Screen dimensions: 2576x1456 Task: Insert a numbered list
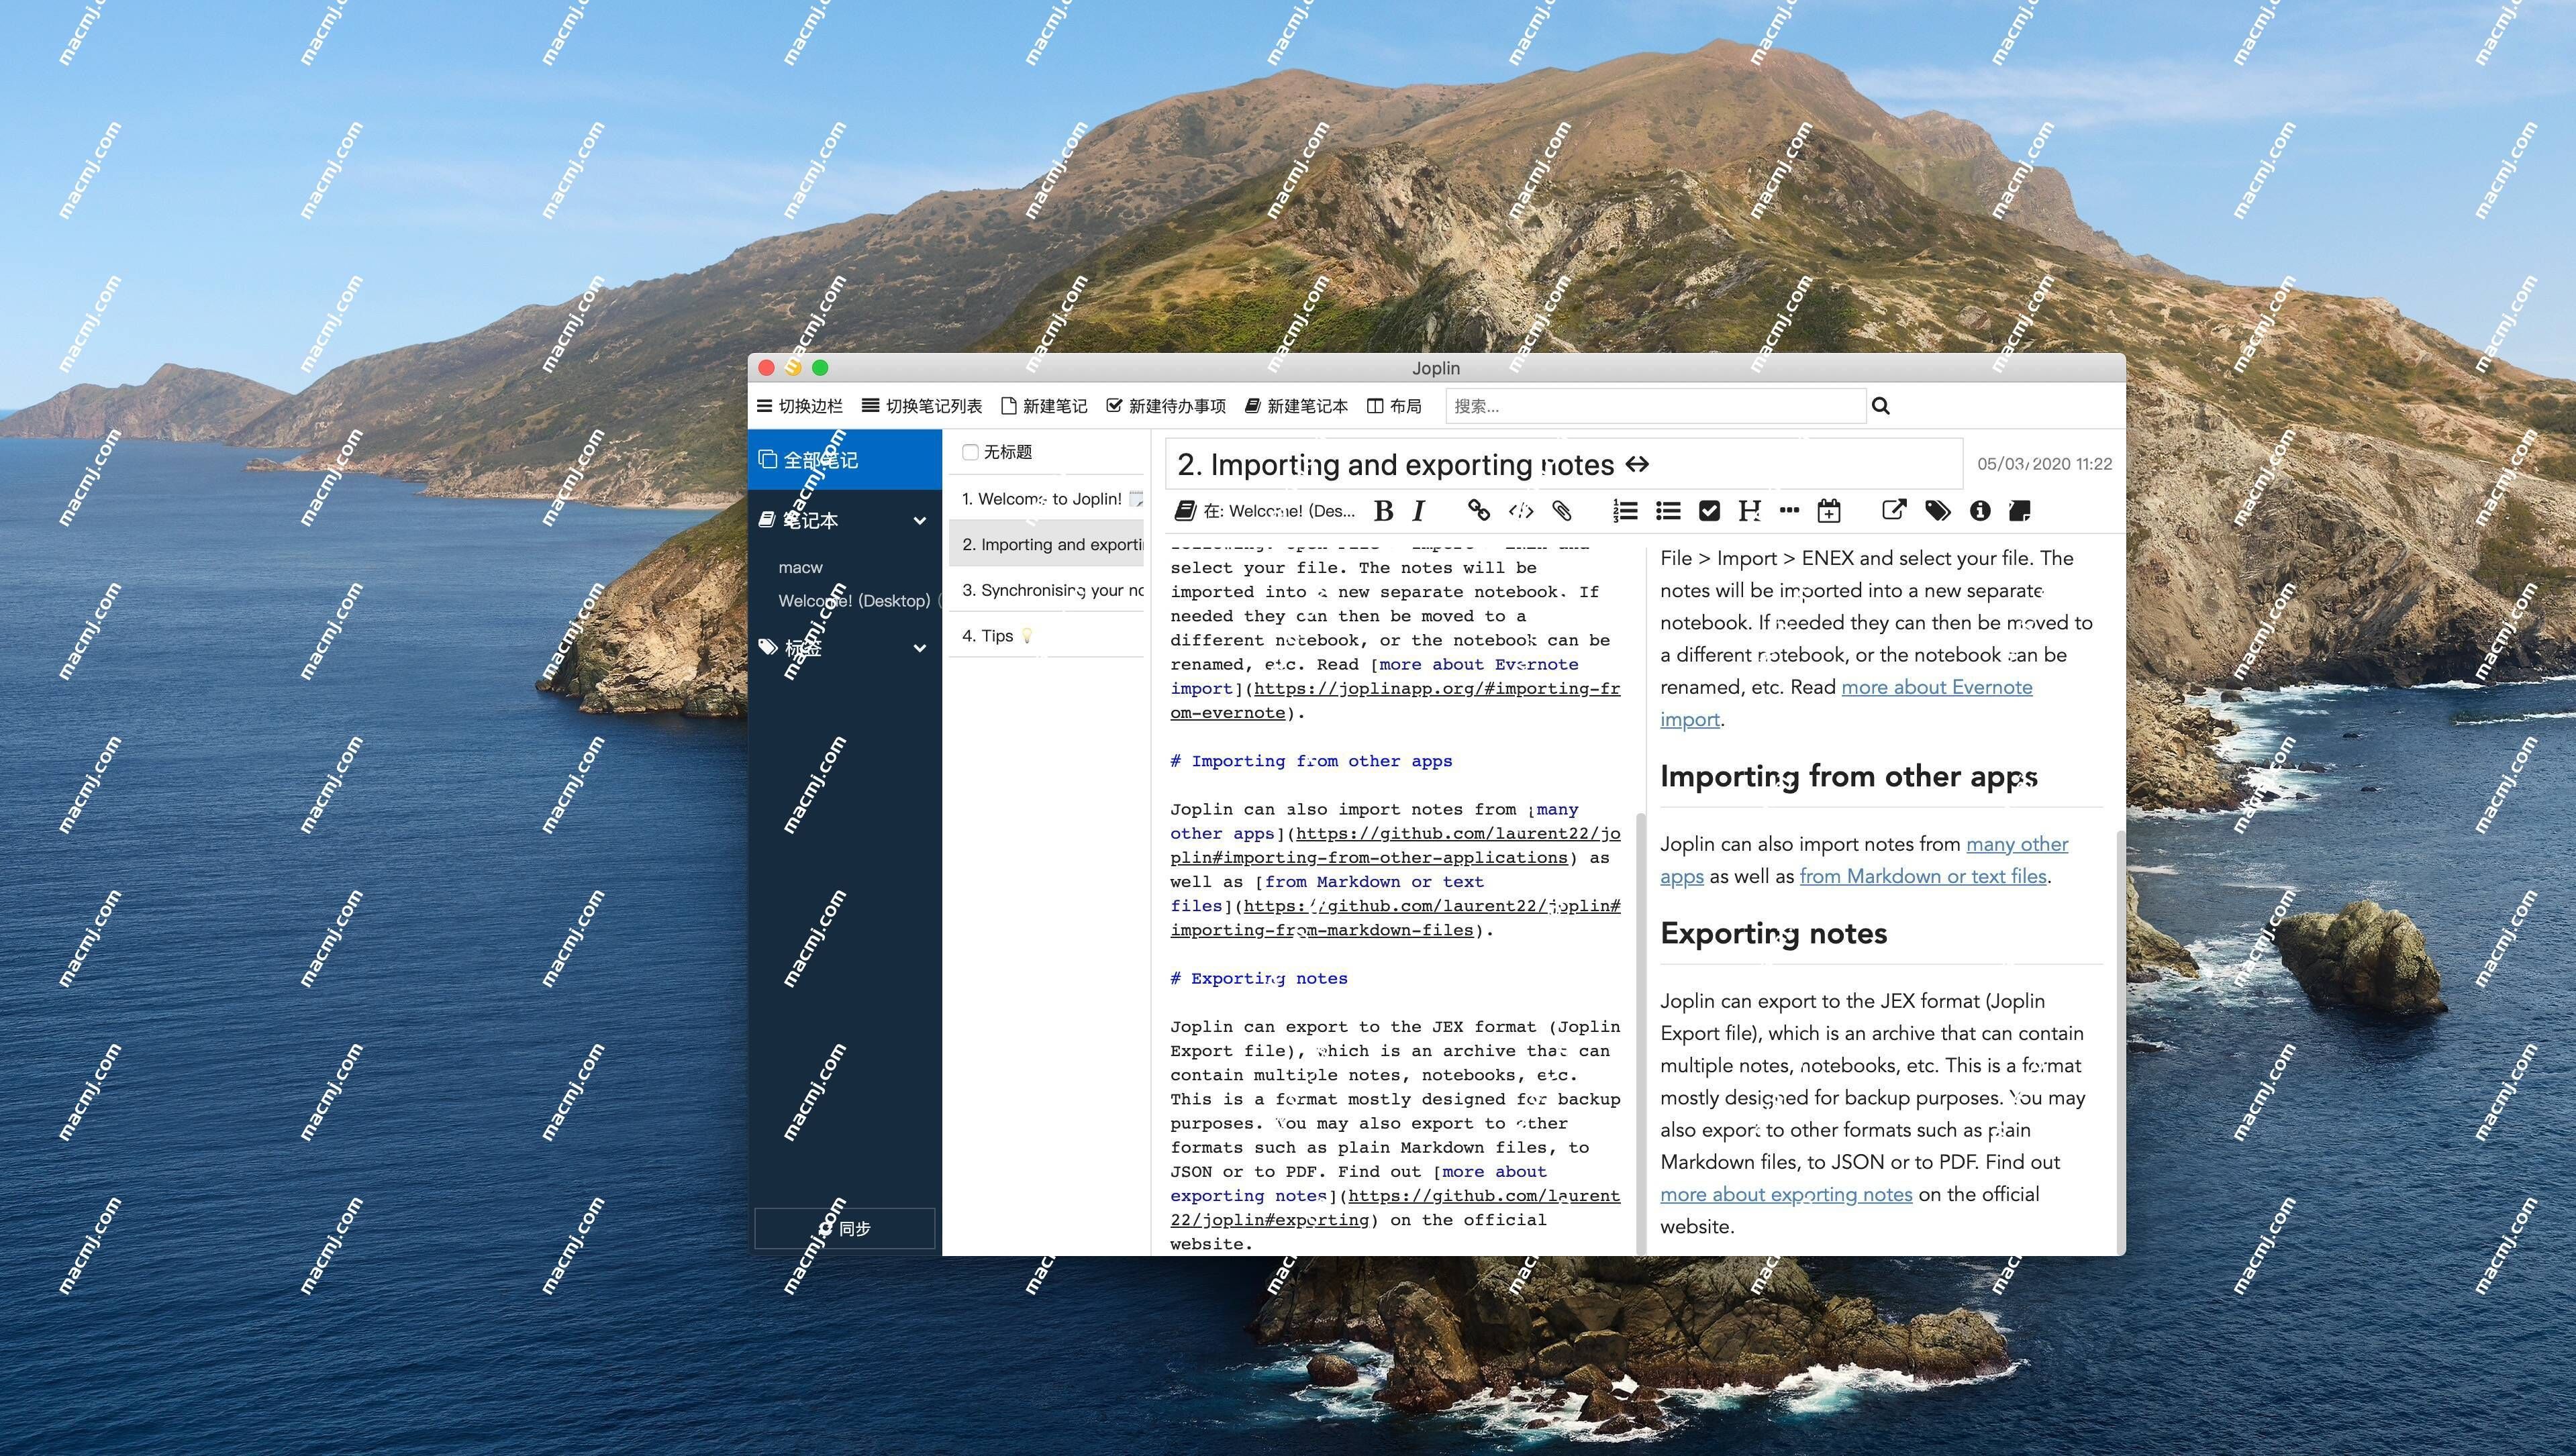tap(1625, 511)
